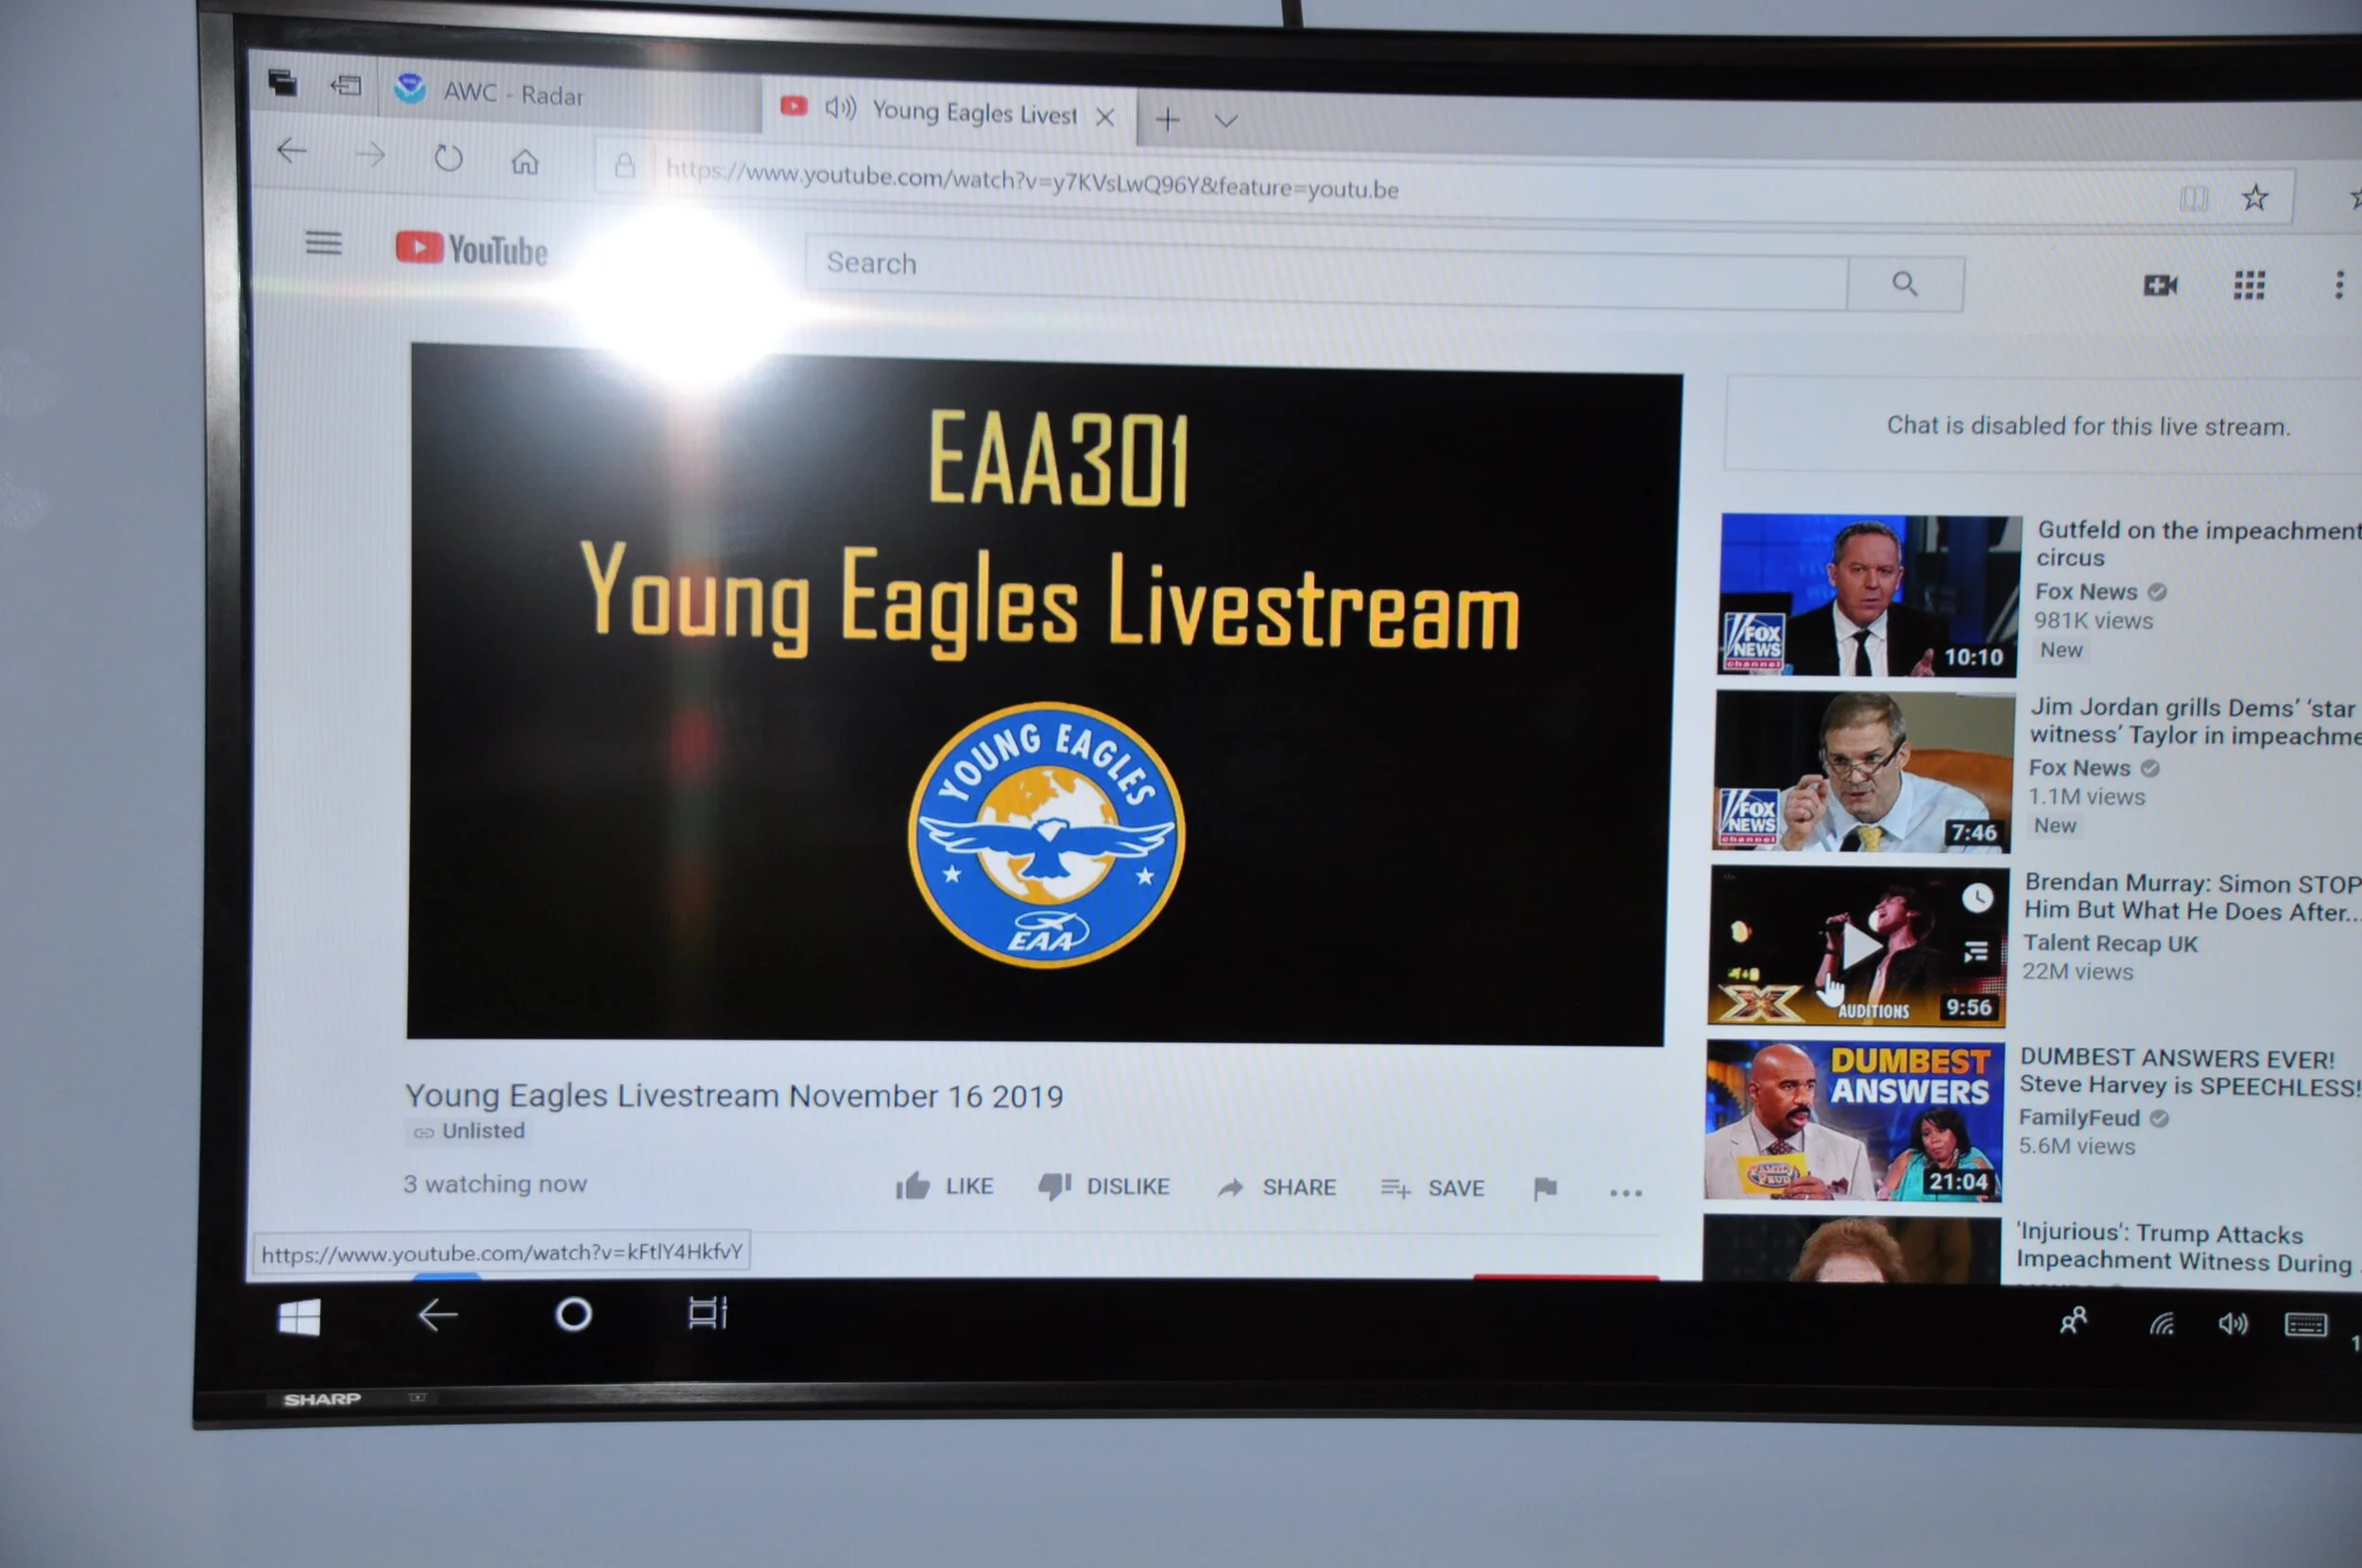Refresh the page in the browser
Image resolution: width=2362 pixels, height=1568 pixels.
[x=448, y=158]
